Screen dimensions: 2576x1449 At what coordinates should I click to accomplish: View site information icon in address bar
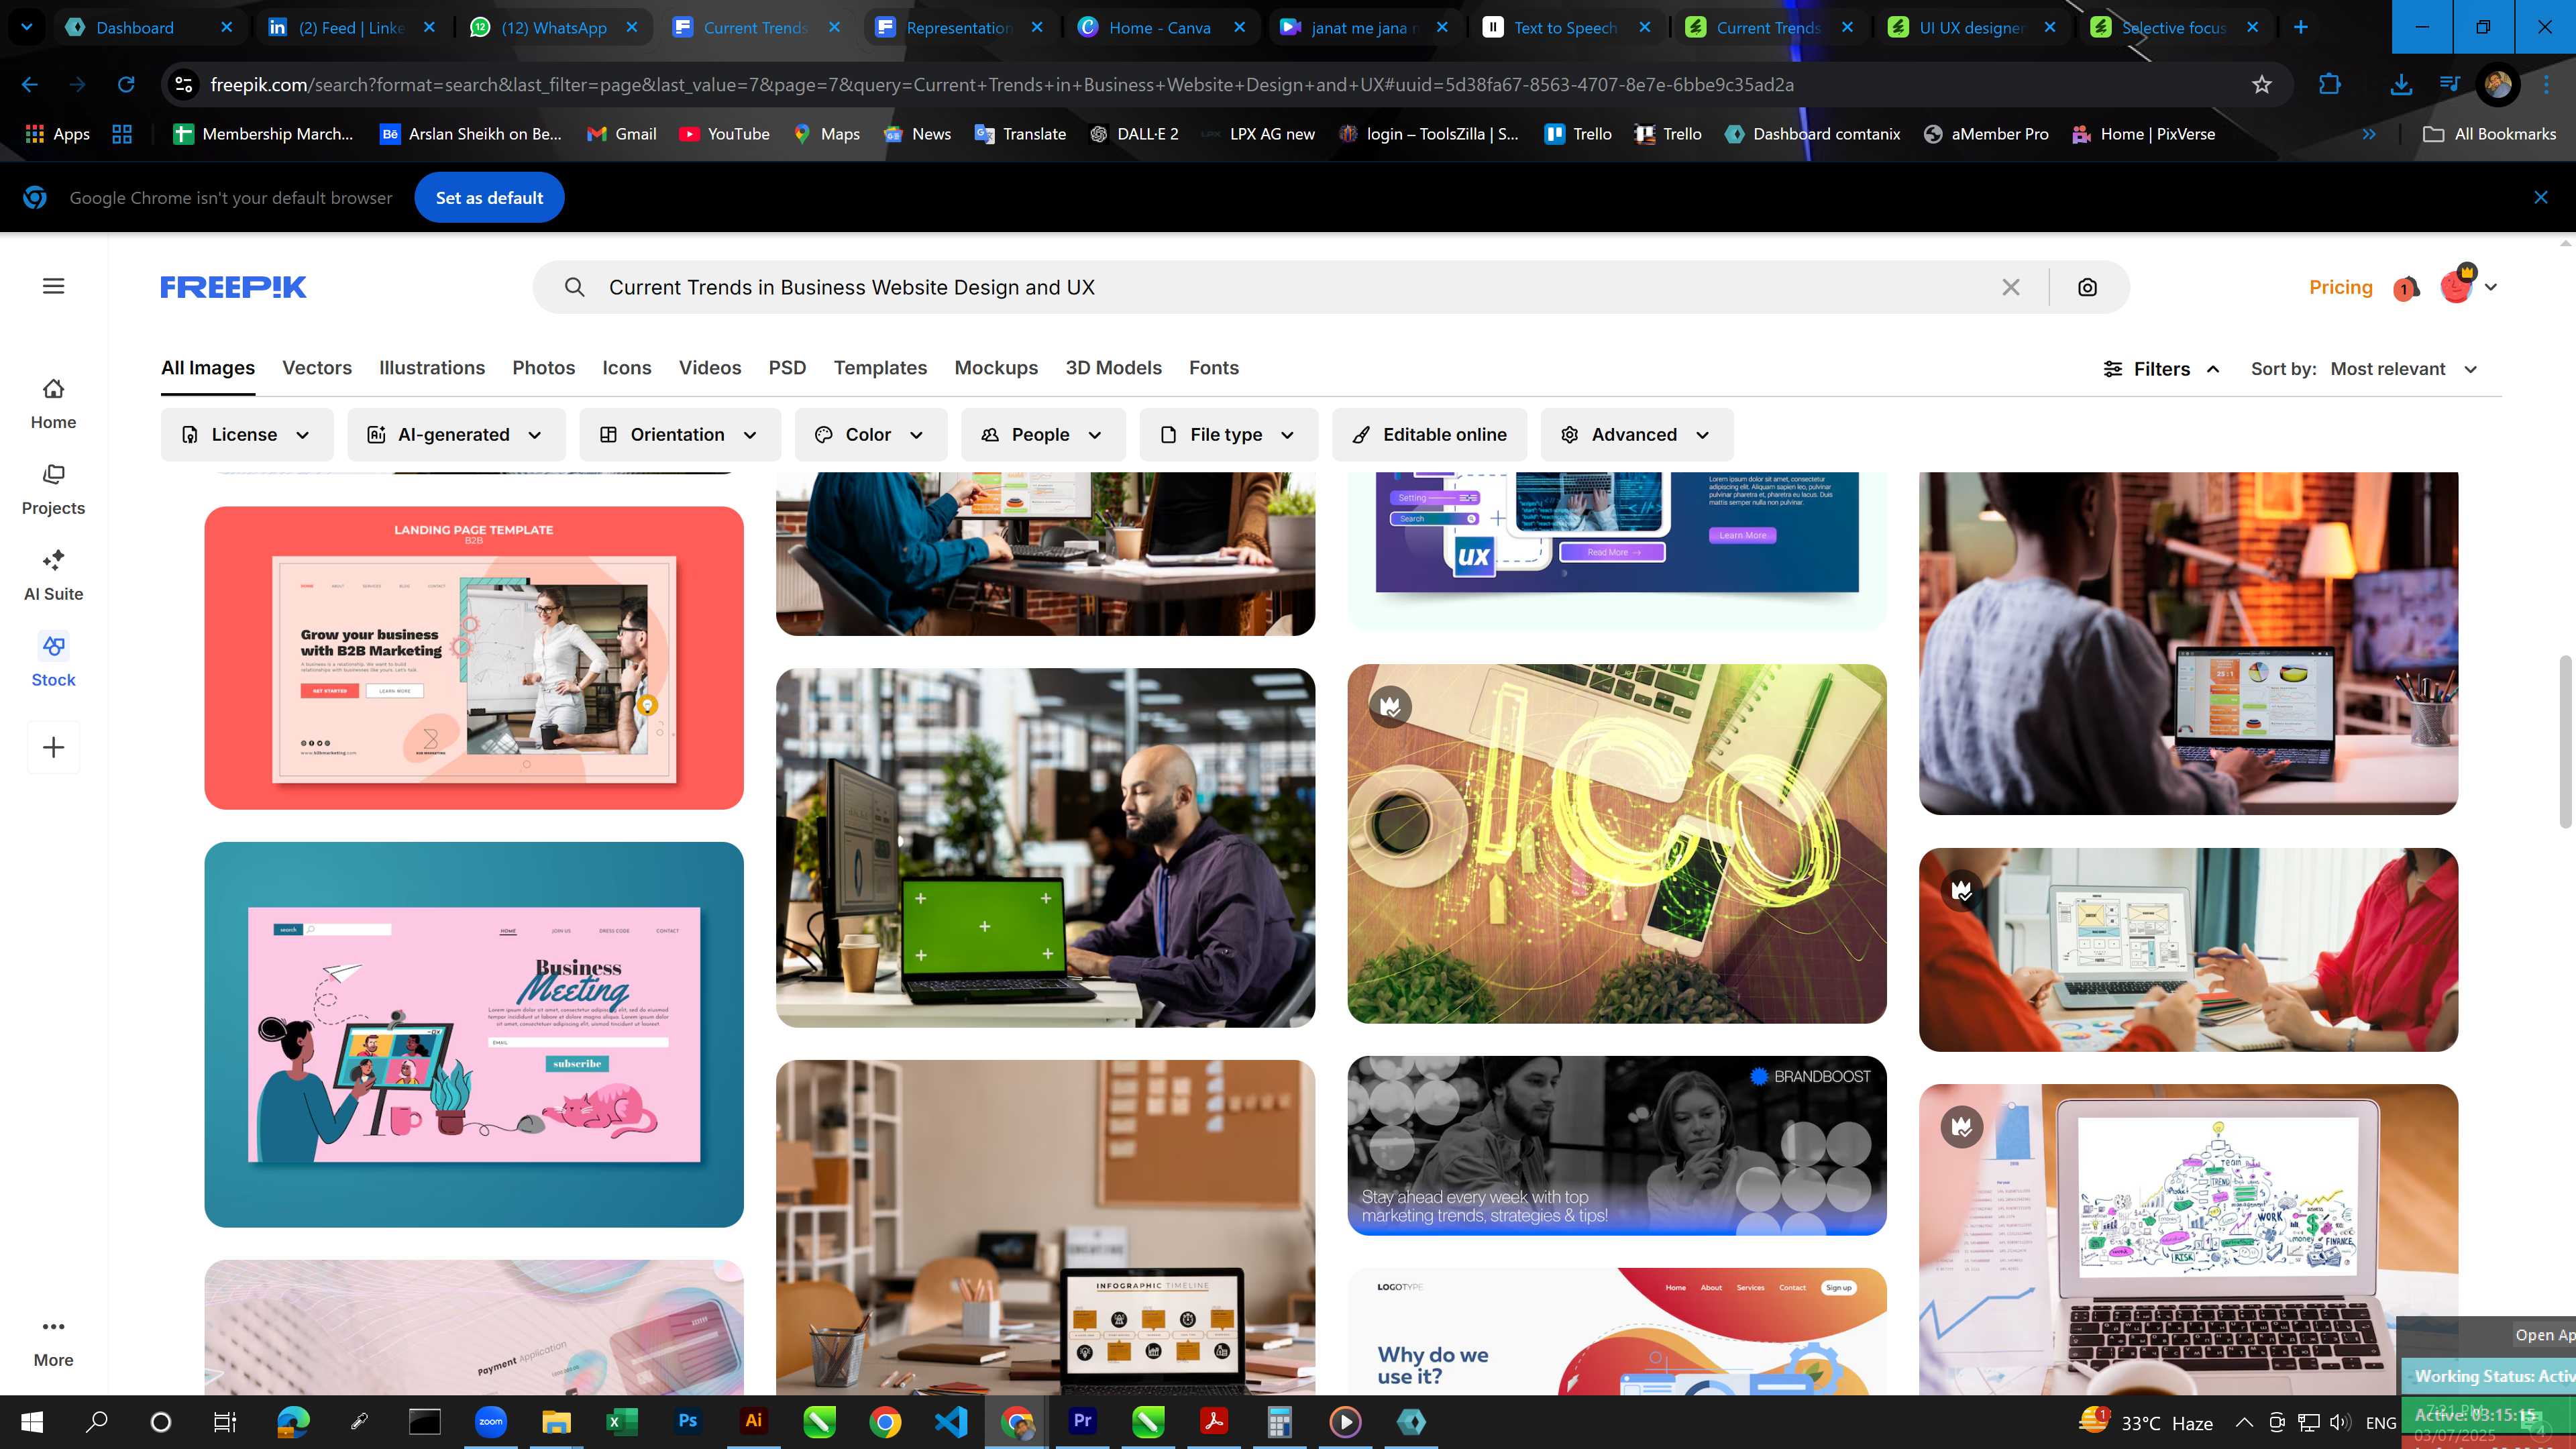pyautogui.click(x=184, y=85)
